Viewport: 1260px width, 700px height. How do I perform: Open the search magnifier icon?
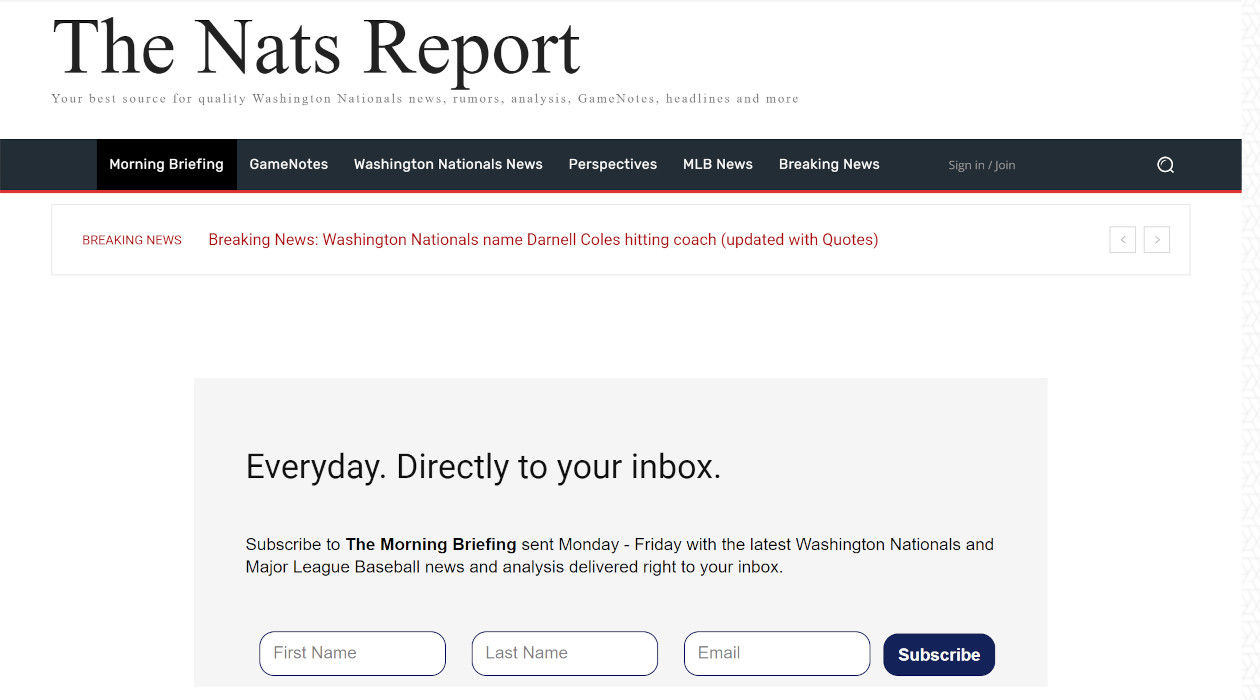tap(1165, 165)
